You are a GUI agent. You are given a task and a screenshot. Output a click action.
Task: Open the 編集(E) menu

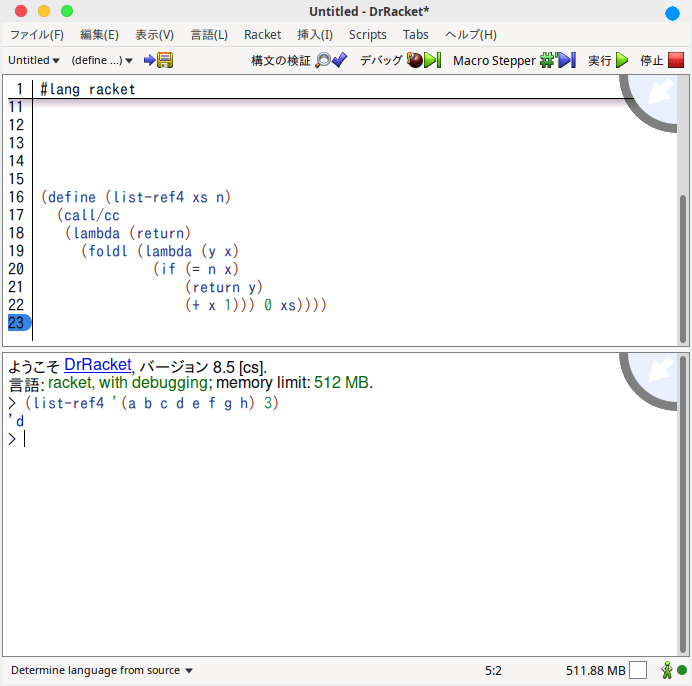click(x=99, y=34)
